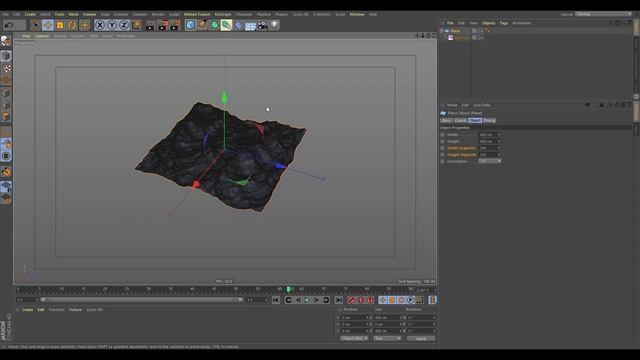
Task: Record active objects keyframe
Action: [x=351, y=300]
